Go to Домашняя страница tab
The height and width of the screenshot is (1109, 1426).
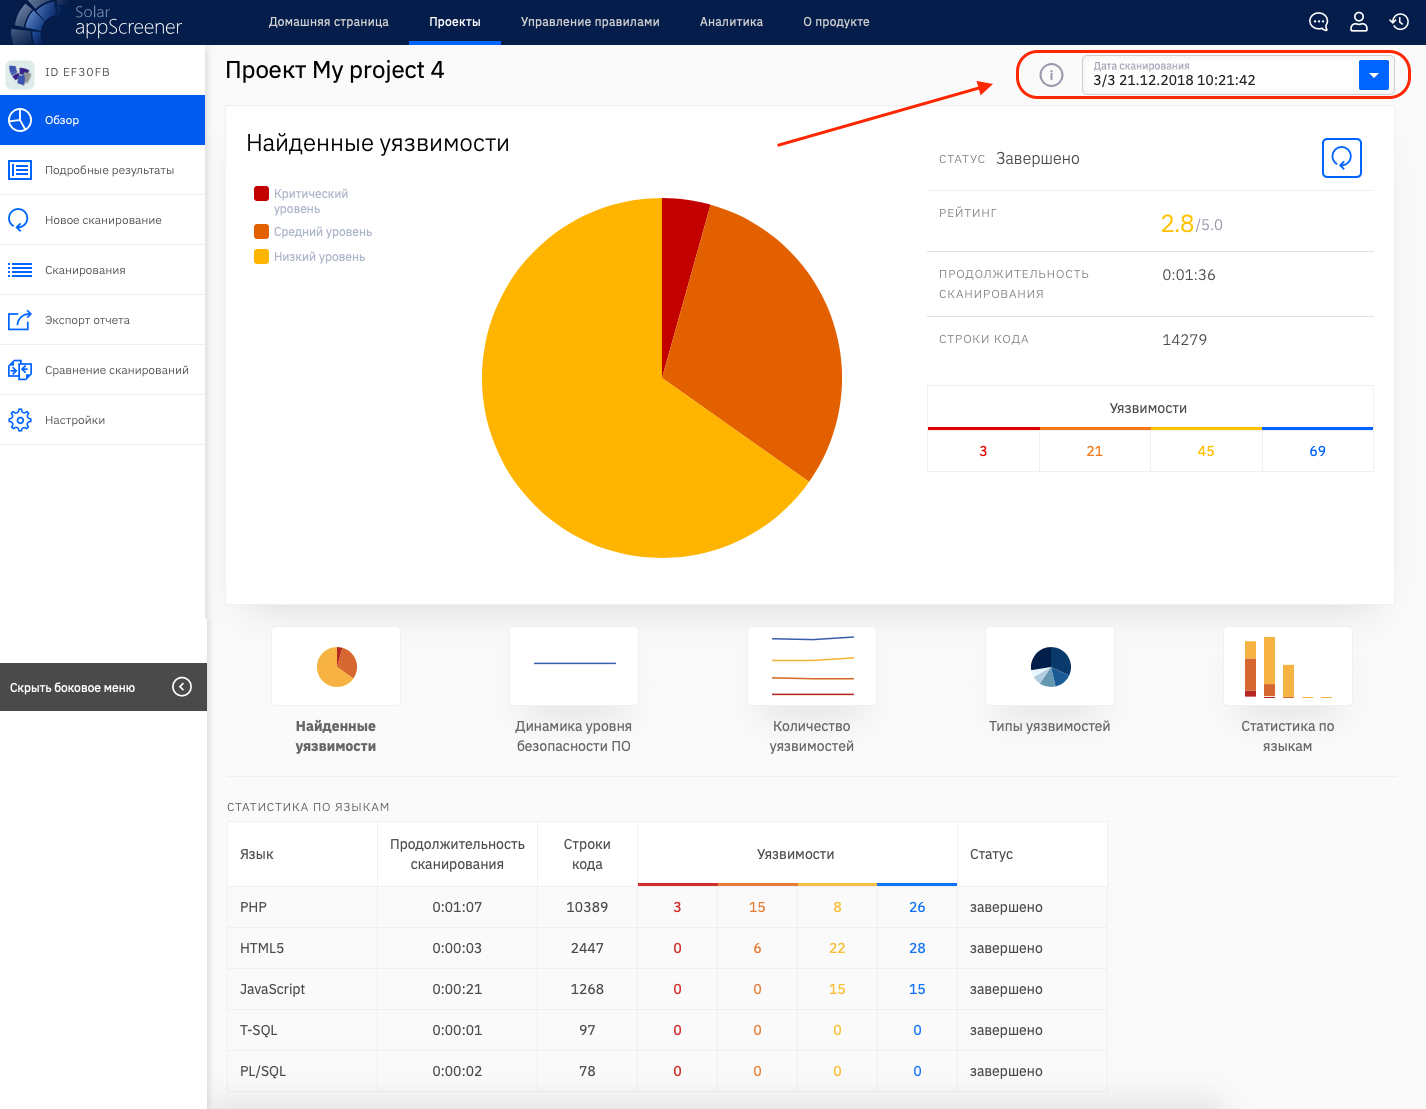pos(329,22)
